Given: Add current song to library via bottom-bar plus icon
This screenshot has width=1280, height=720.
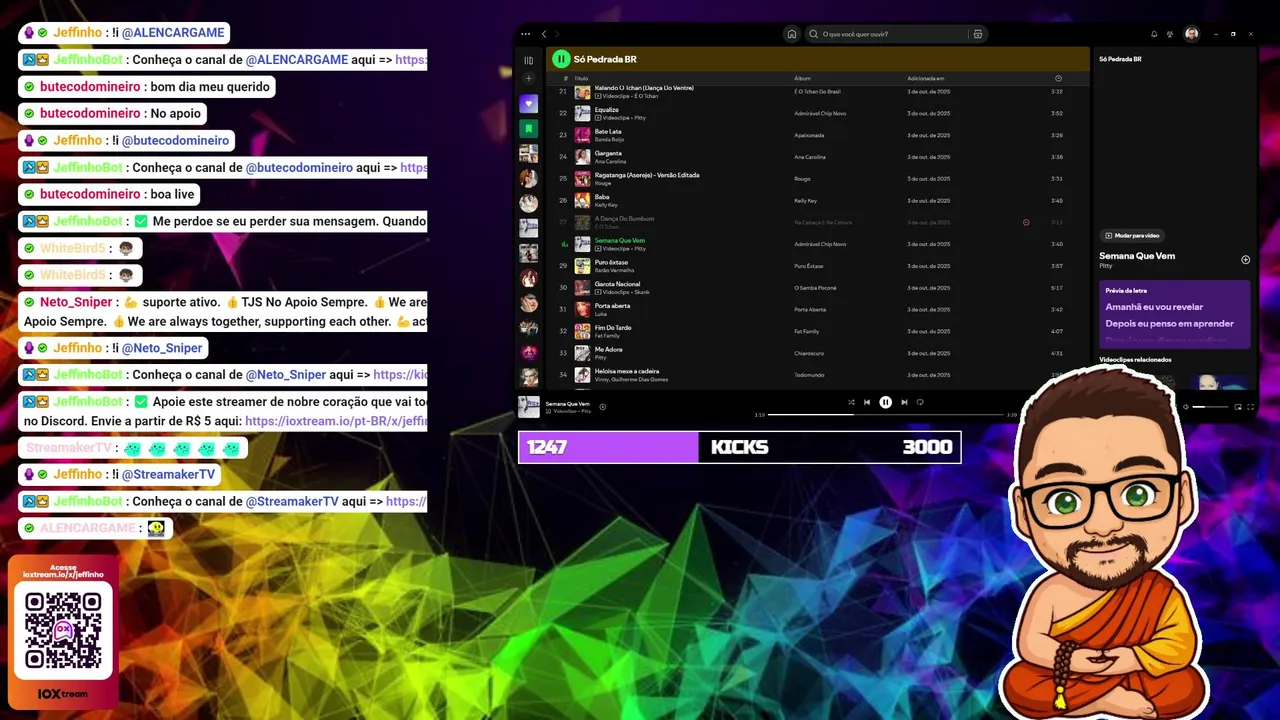Looking at the screenshot, I should coord(603,407).
